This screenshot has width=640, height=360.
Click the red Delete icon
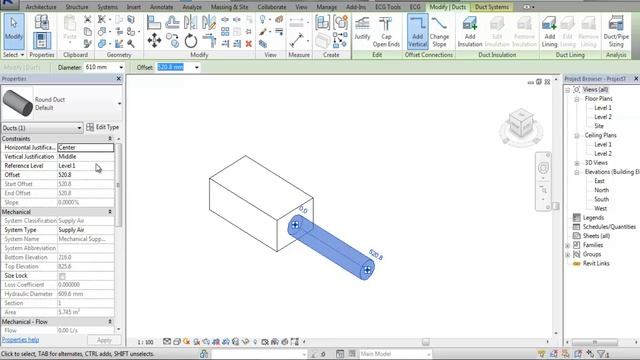click(249, 44)
